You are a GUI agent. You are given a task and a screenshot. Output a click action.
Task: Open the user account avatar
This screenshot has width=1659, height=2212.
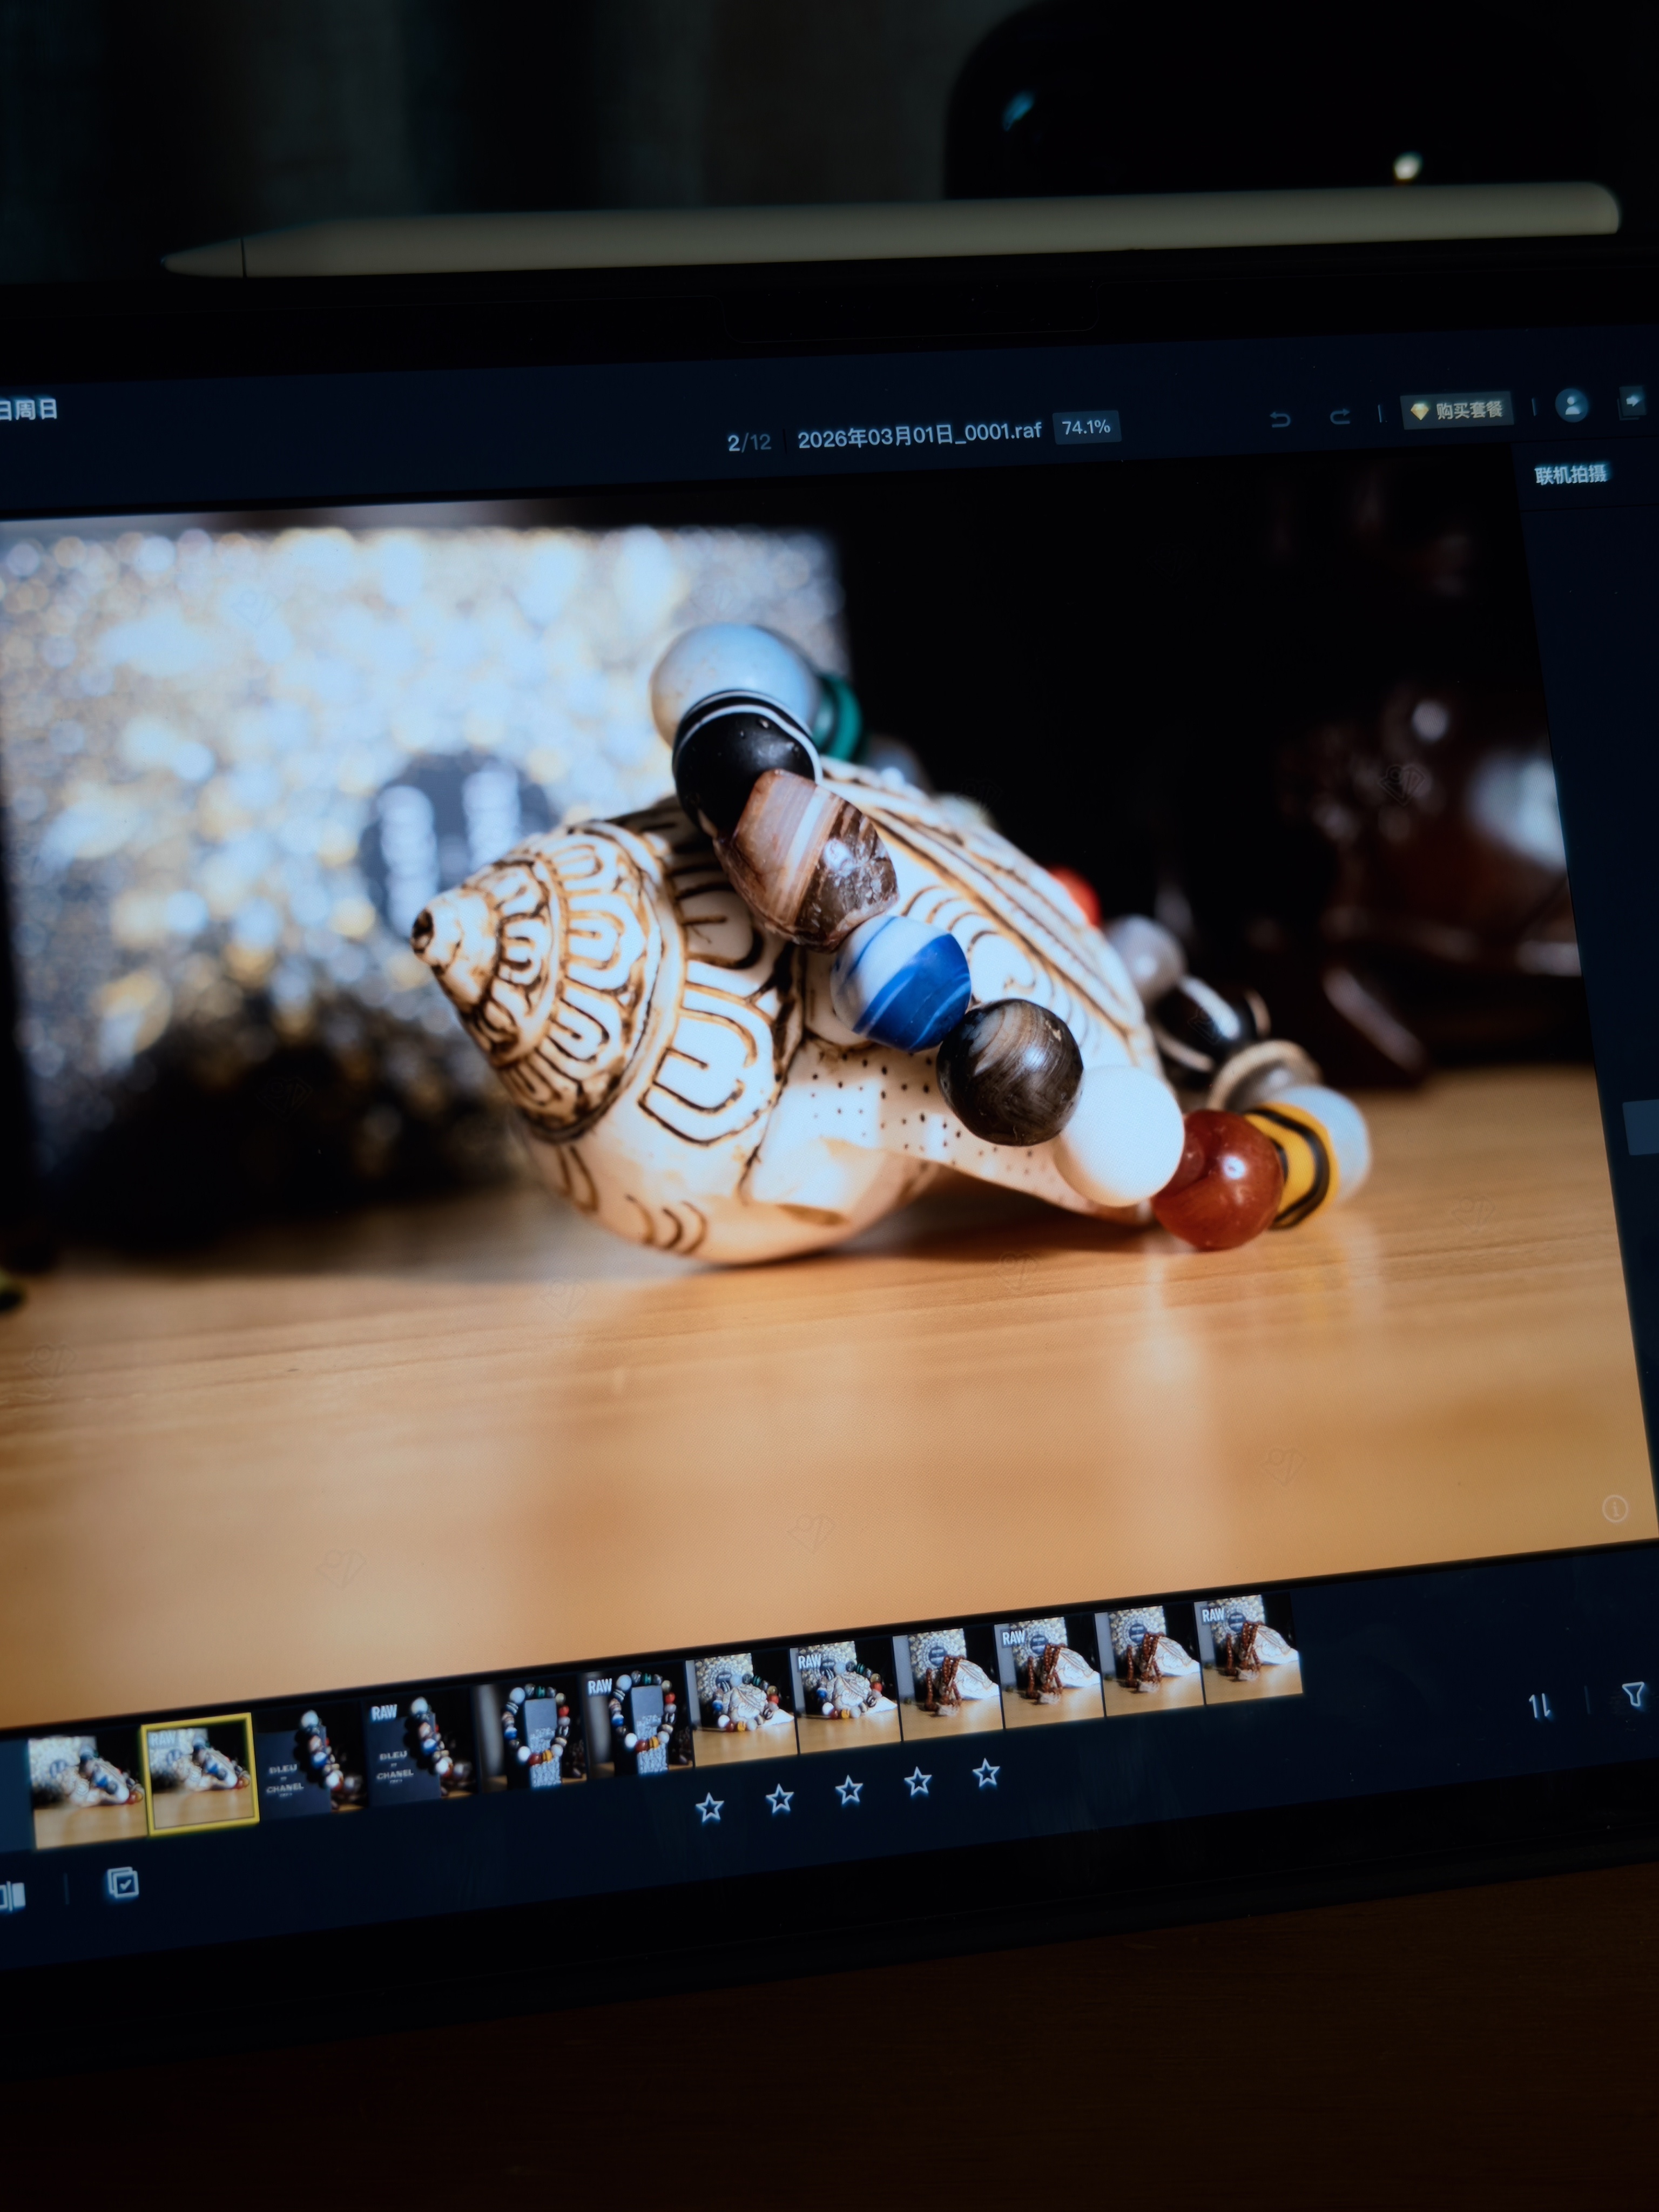pos(1572,405)
